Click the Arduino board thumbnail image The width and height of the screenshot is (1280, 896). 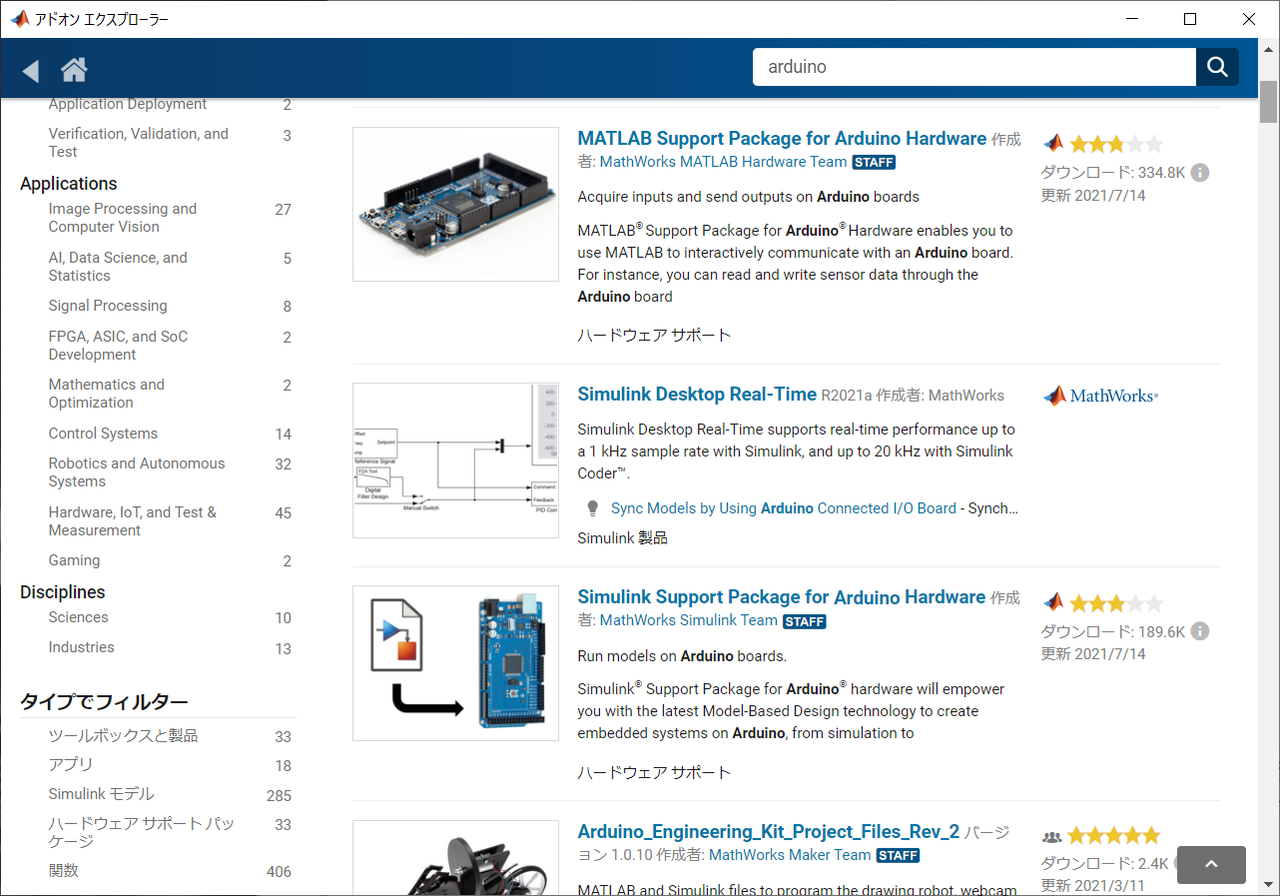(455, 204)
